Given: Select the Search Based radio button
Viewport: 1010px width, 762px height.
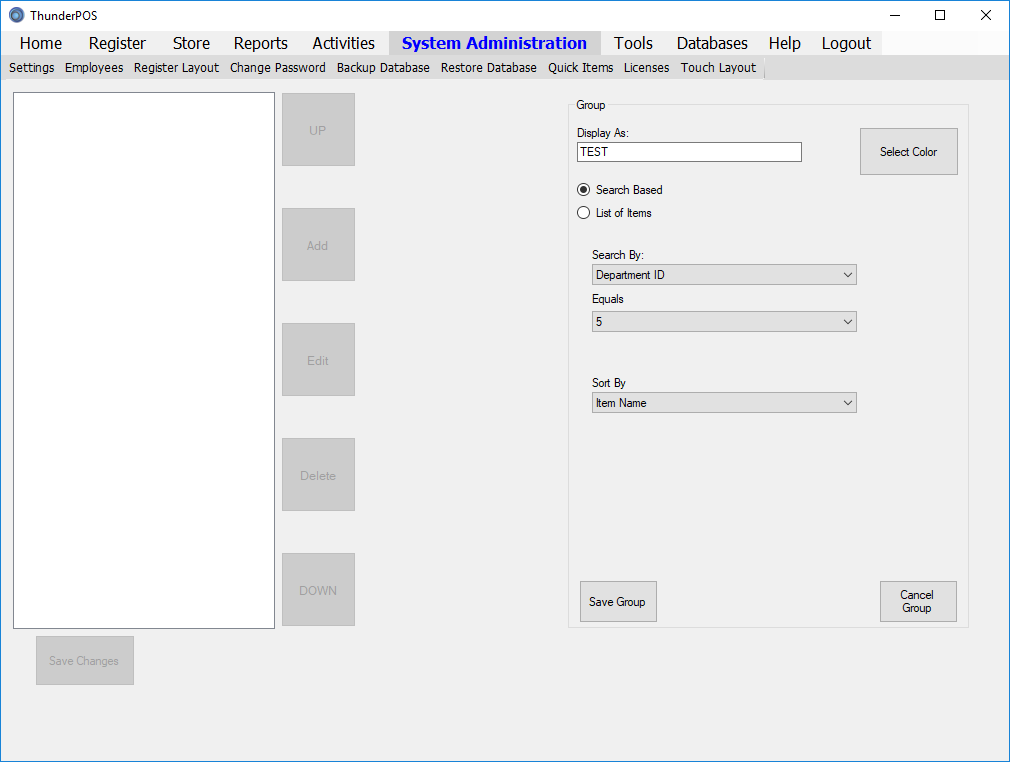Looking at the screenshot, I should [584, 190].
